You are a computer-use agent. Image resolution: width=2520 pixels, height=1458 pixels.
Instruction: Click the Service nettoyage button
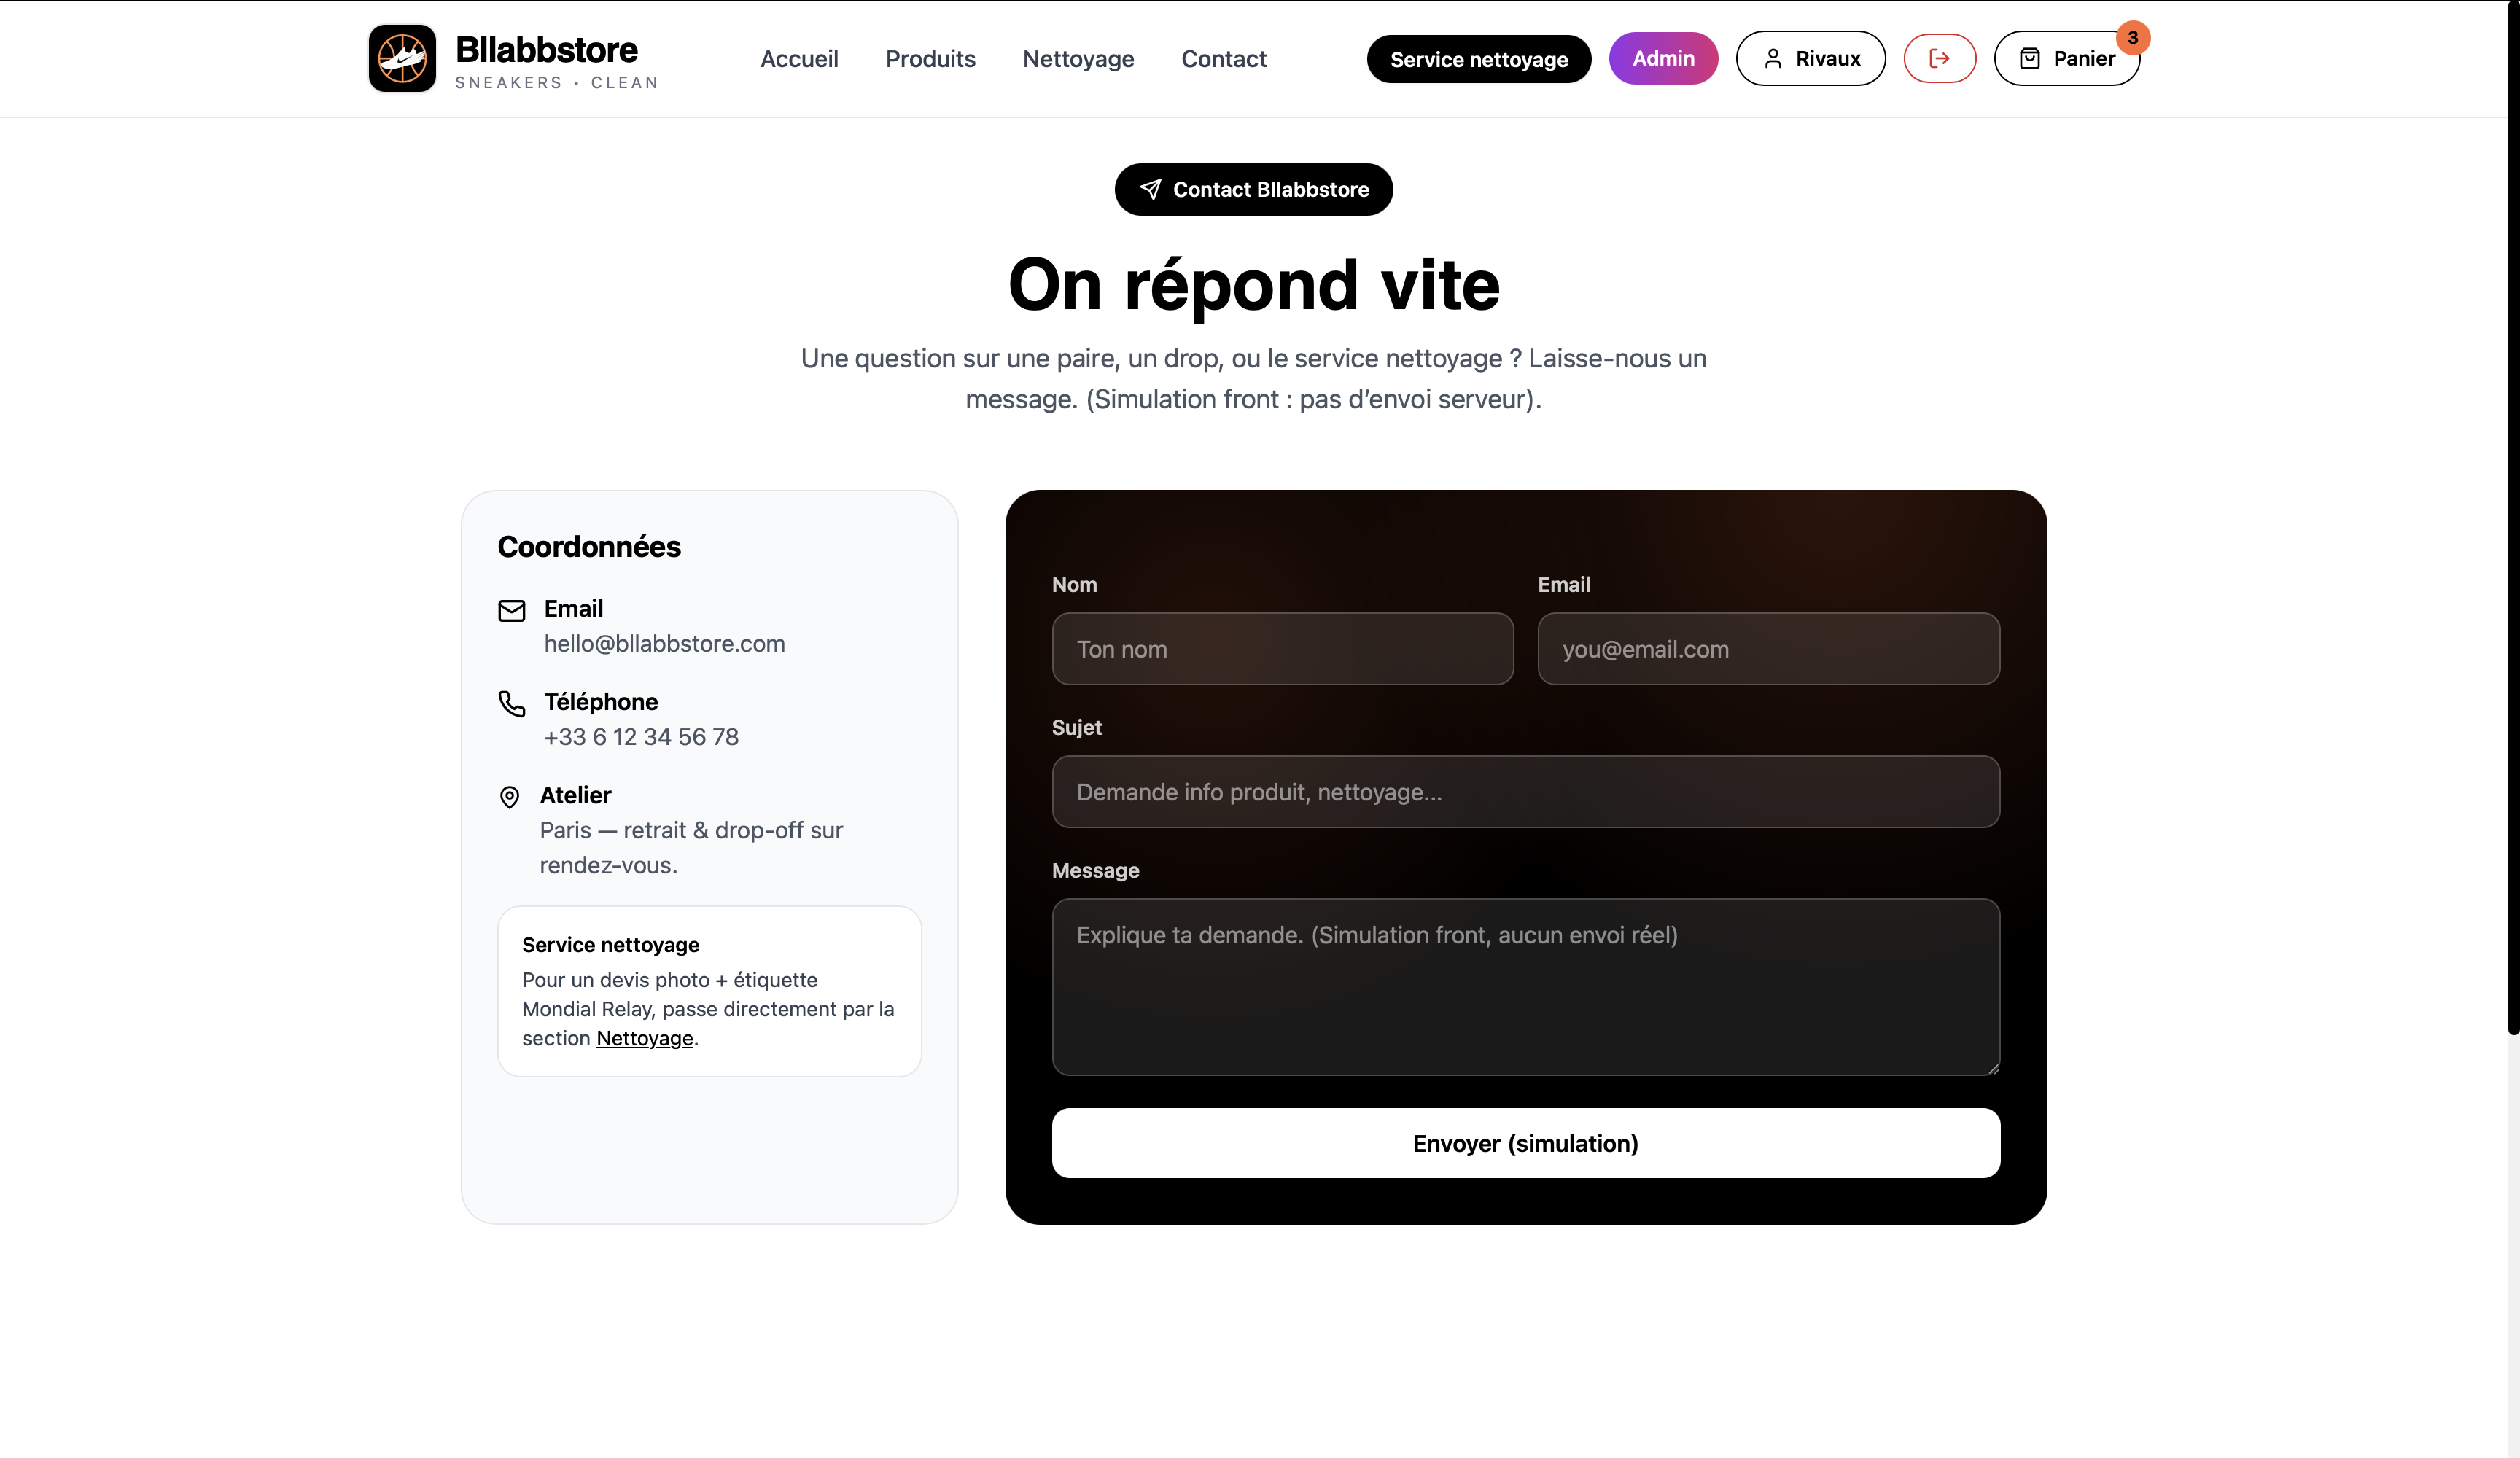point(1478,58)
